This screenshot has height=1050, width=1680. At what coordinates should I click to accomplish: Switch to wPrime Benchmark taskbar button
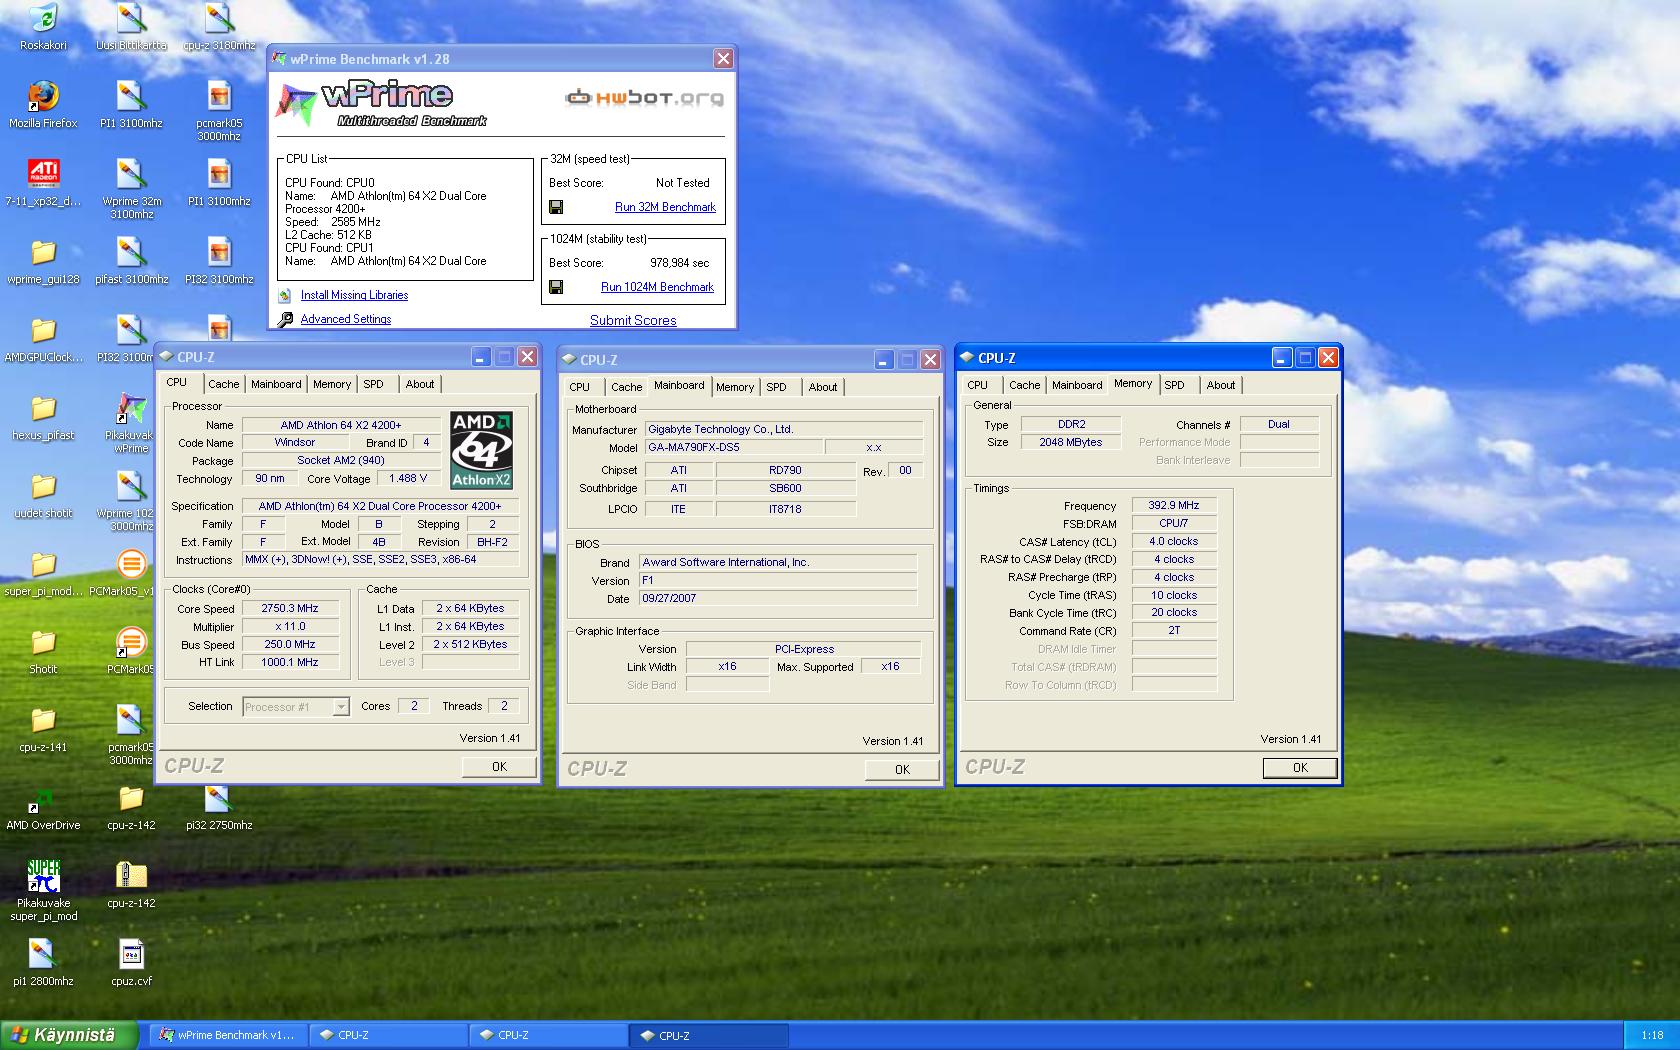click(228, 1035)
